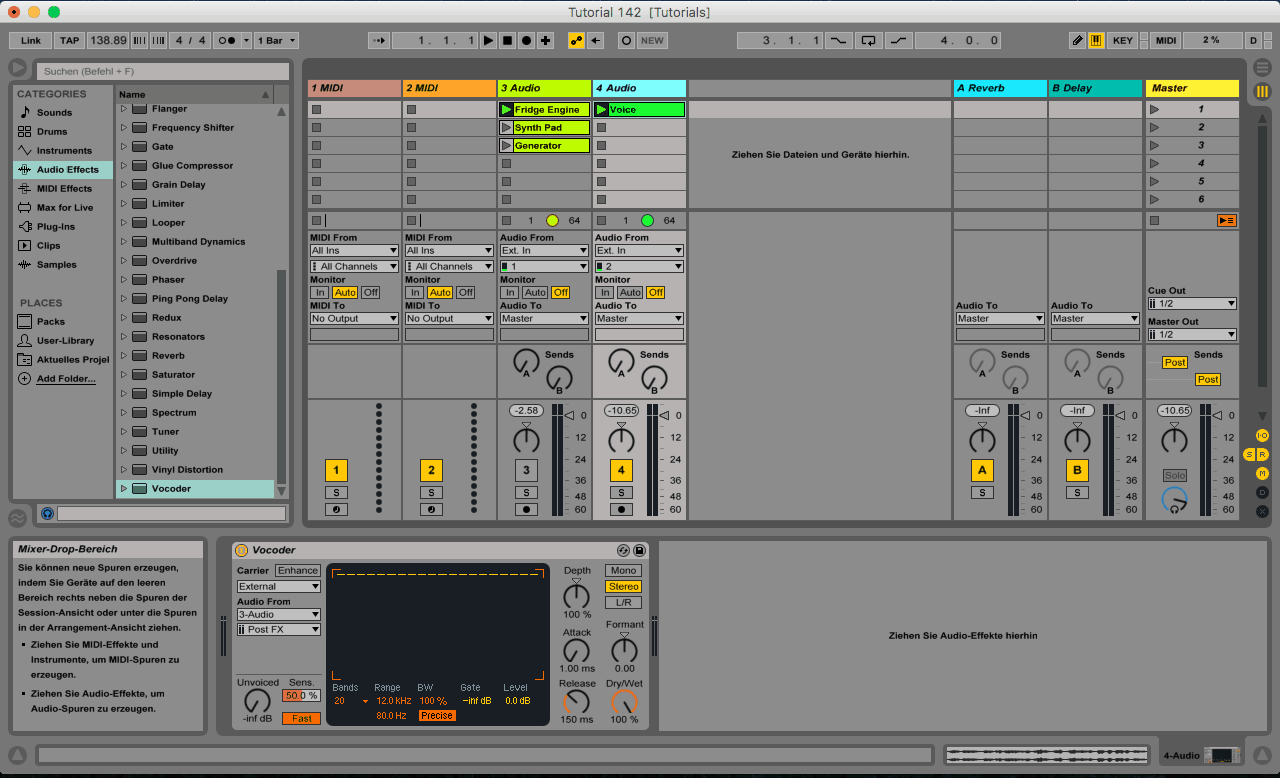Click the Vocoder Dry/Wet knob
This screenshot has width=1280, height=778.
click(x=624, y=702)
